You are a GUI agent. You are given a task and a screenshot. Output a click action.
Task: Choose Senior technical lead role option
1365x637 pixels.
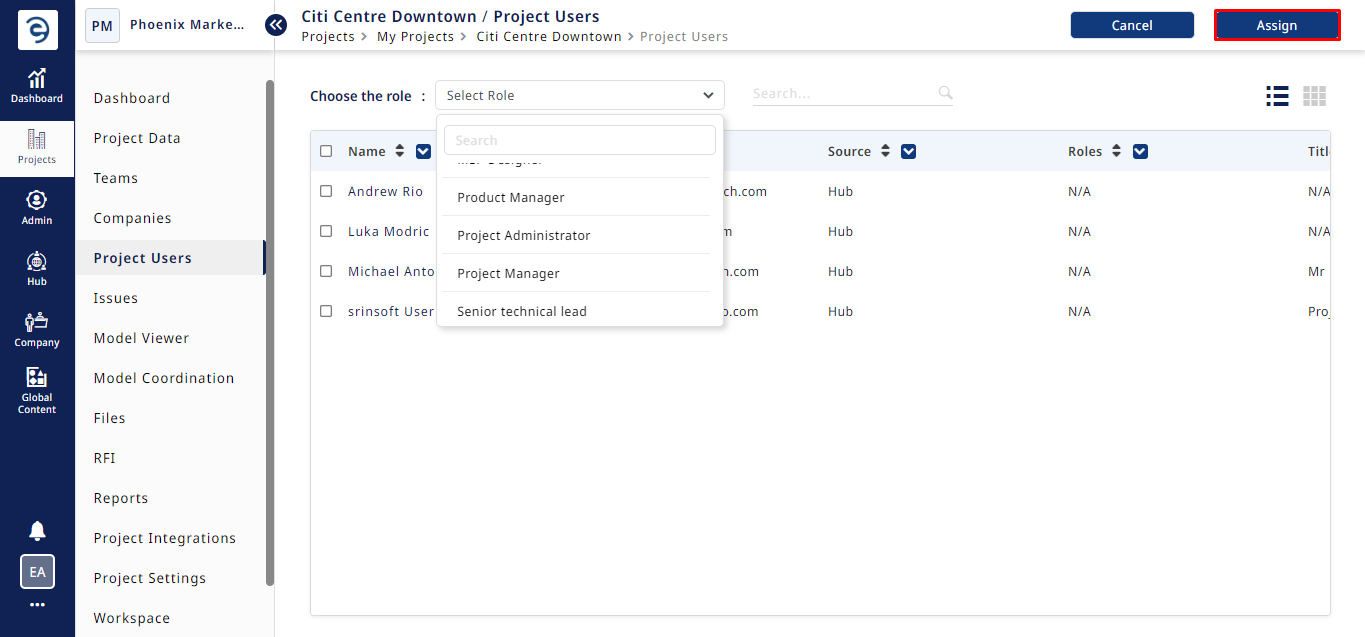pyautogui.click(x=577, y=310)
